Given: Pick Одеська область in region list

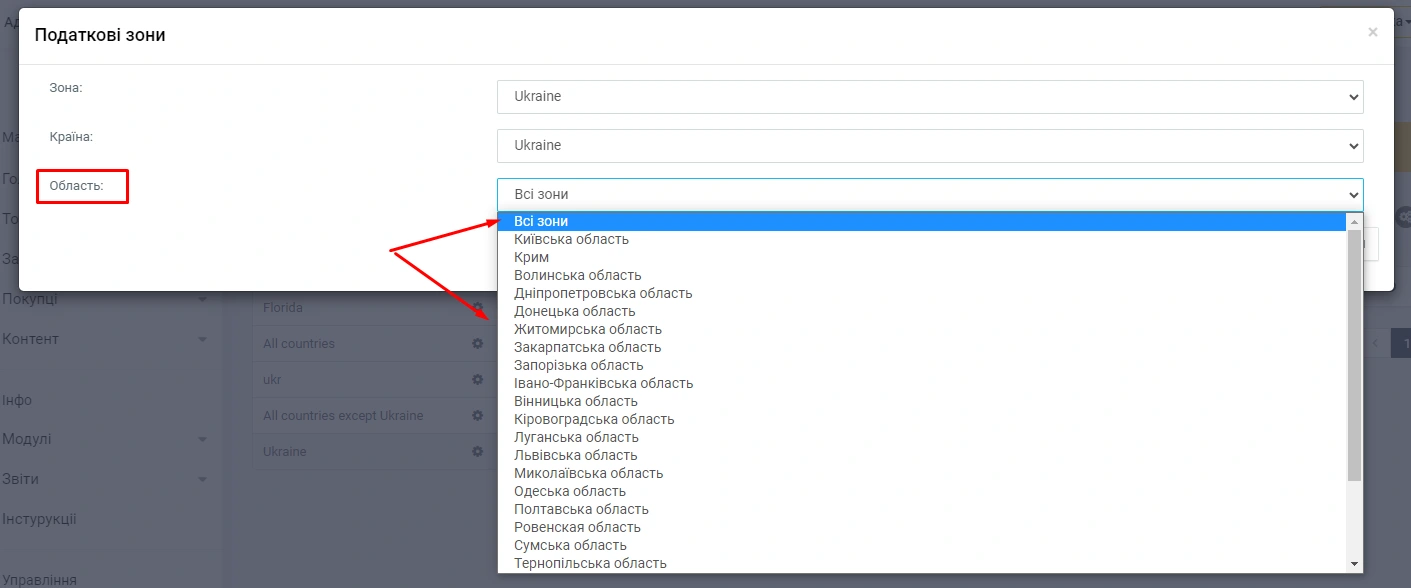Looking at the screenshot, I should 570,491.
